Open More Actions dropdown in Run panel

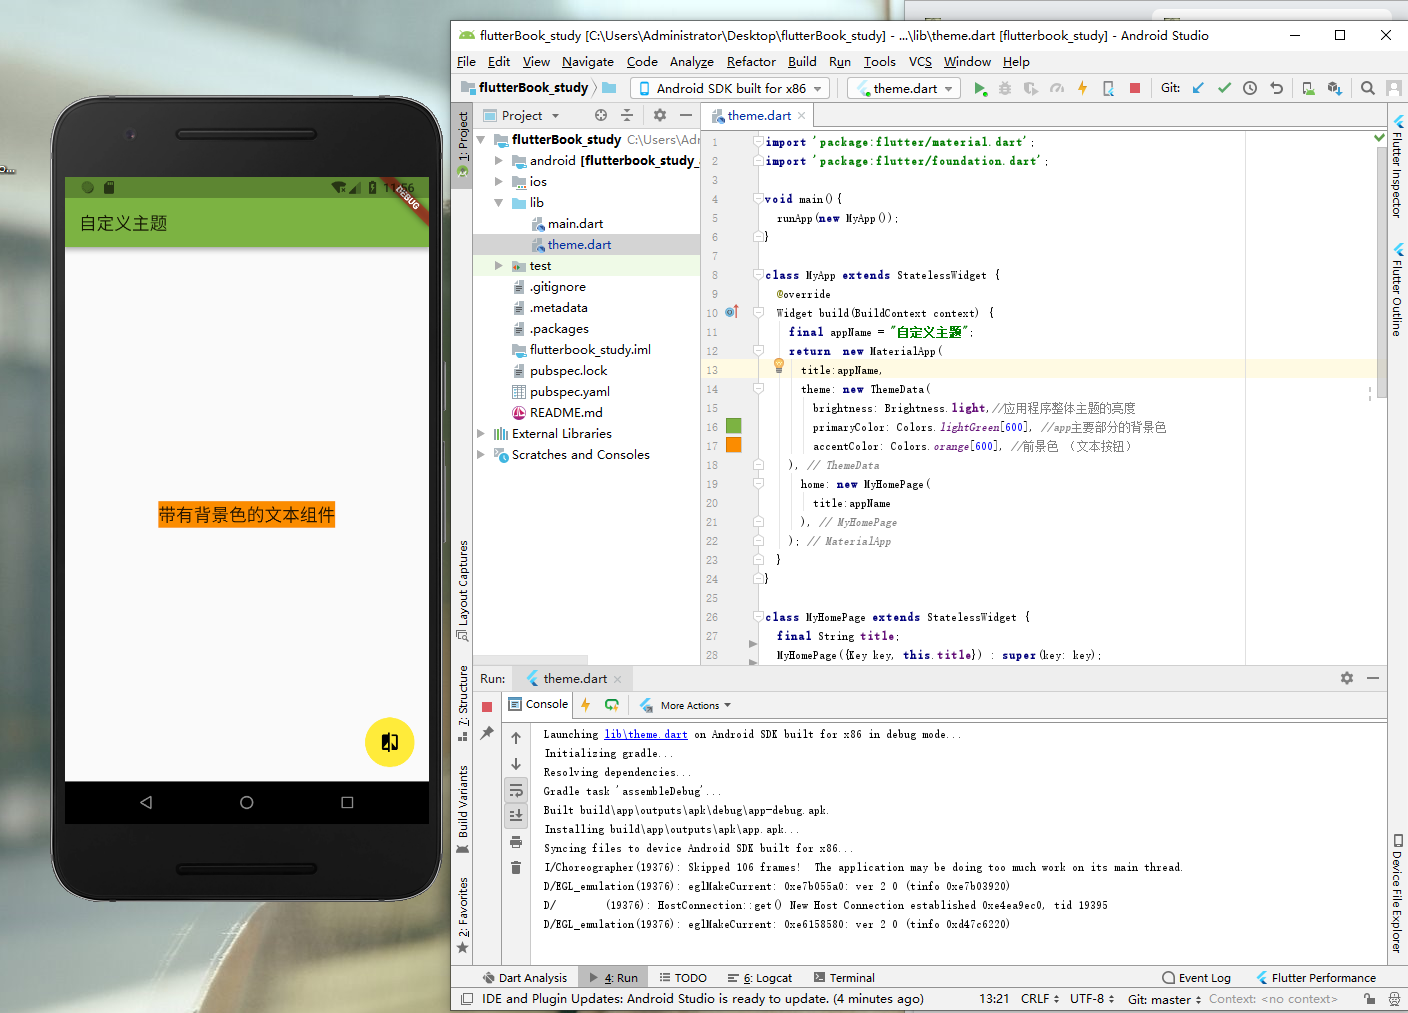(x=687, y=705)
